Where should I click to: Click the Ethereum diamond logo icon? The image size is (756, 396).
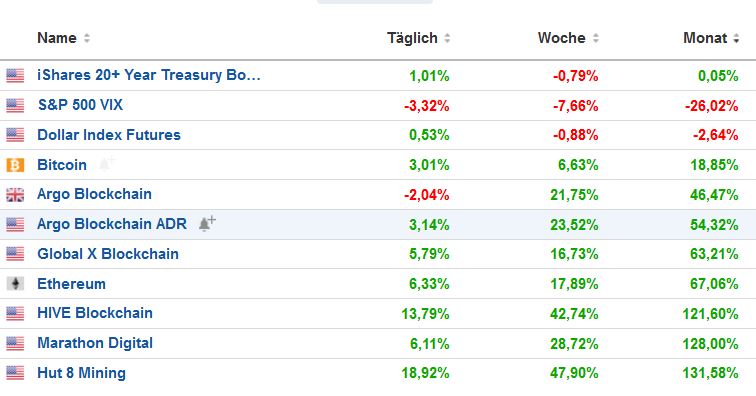pyautogui.click(x=15, y=284)
